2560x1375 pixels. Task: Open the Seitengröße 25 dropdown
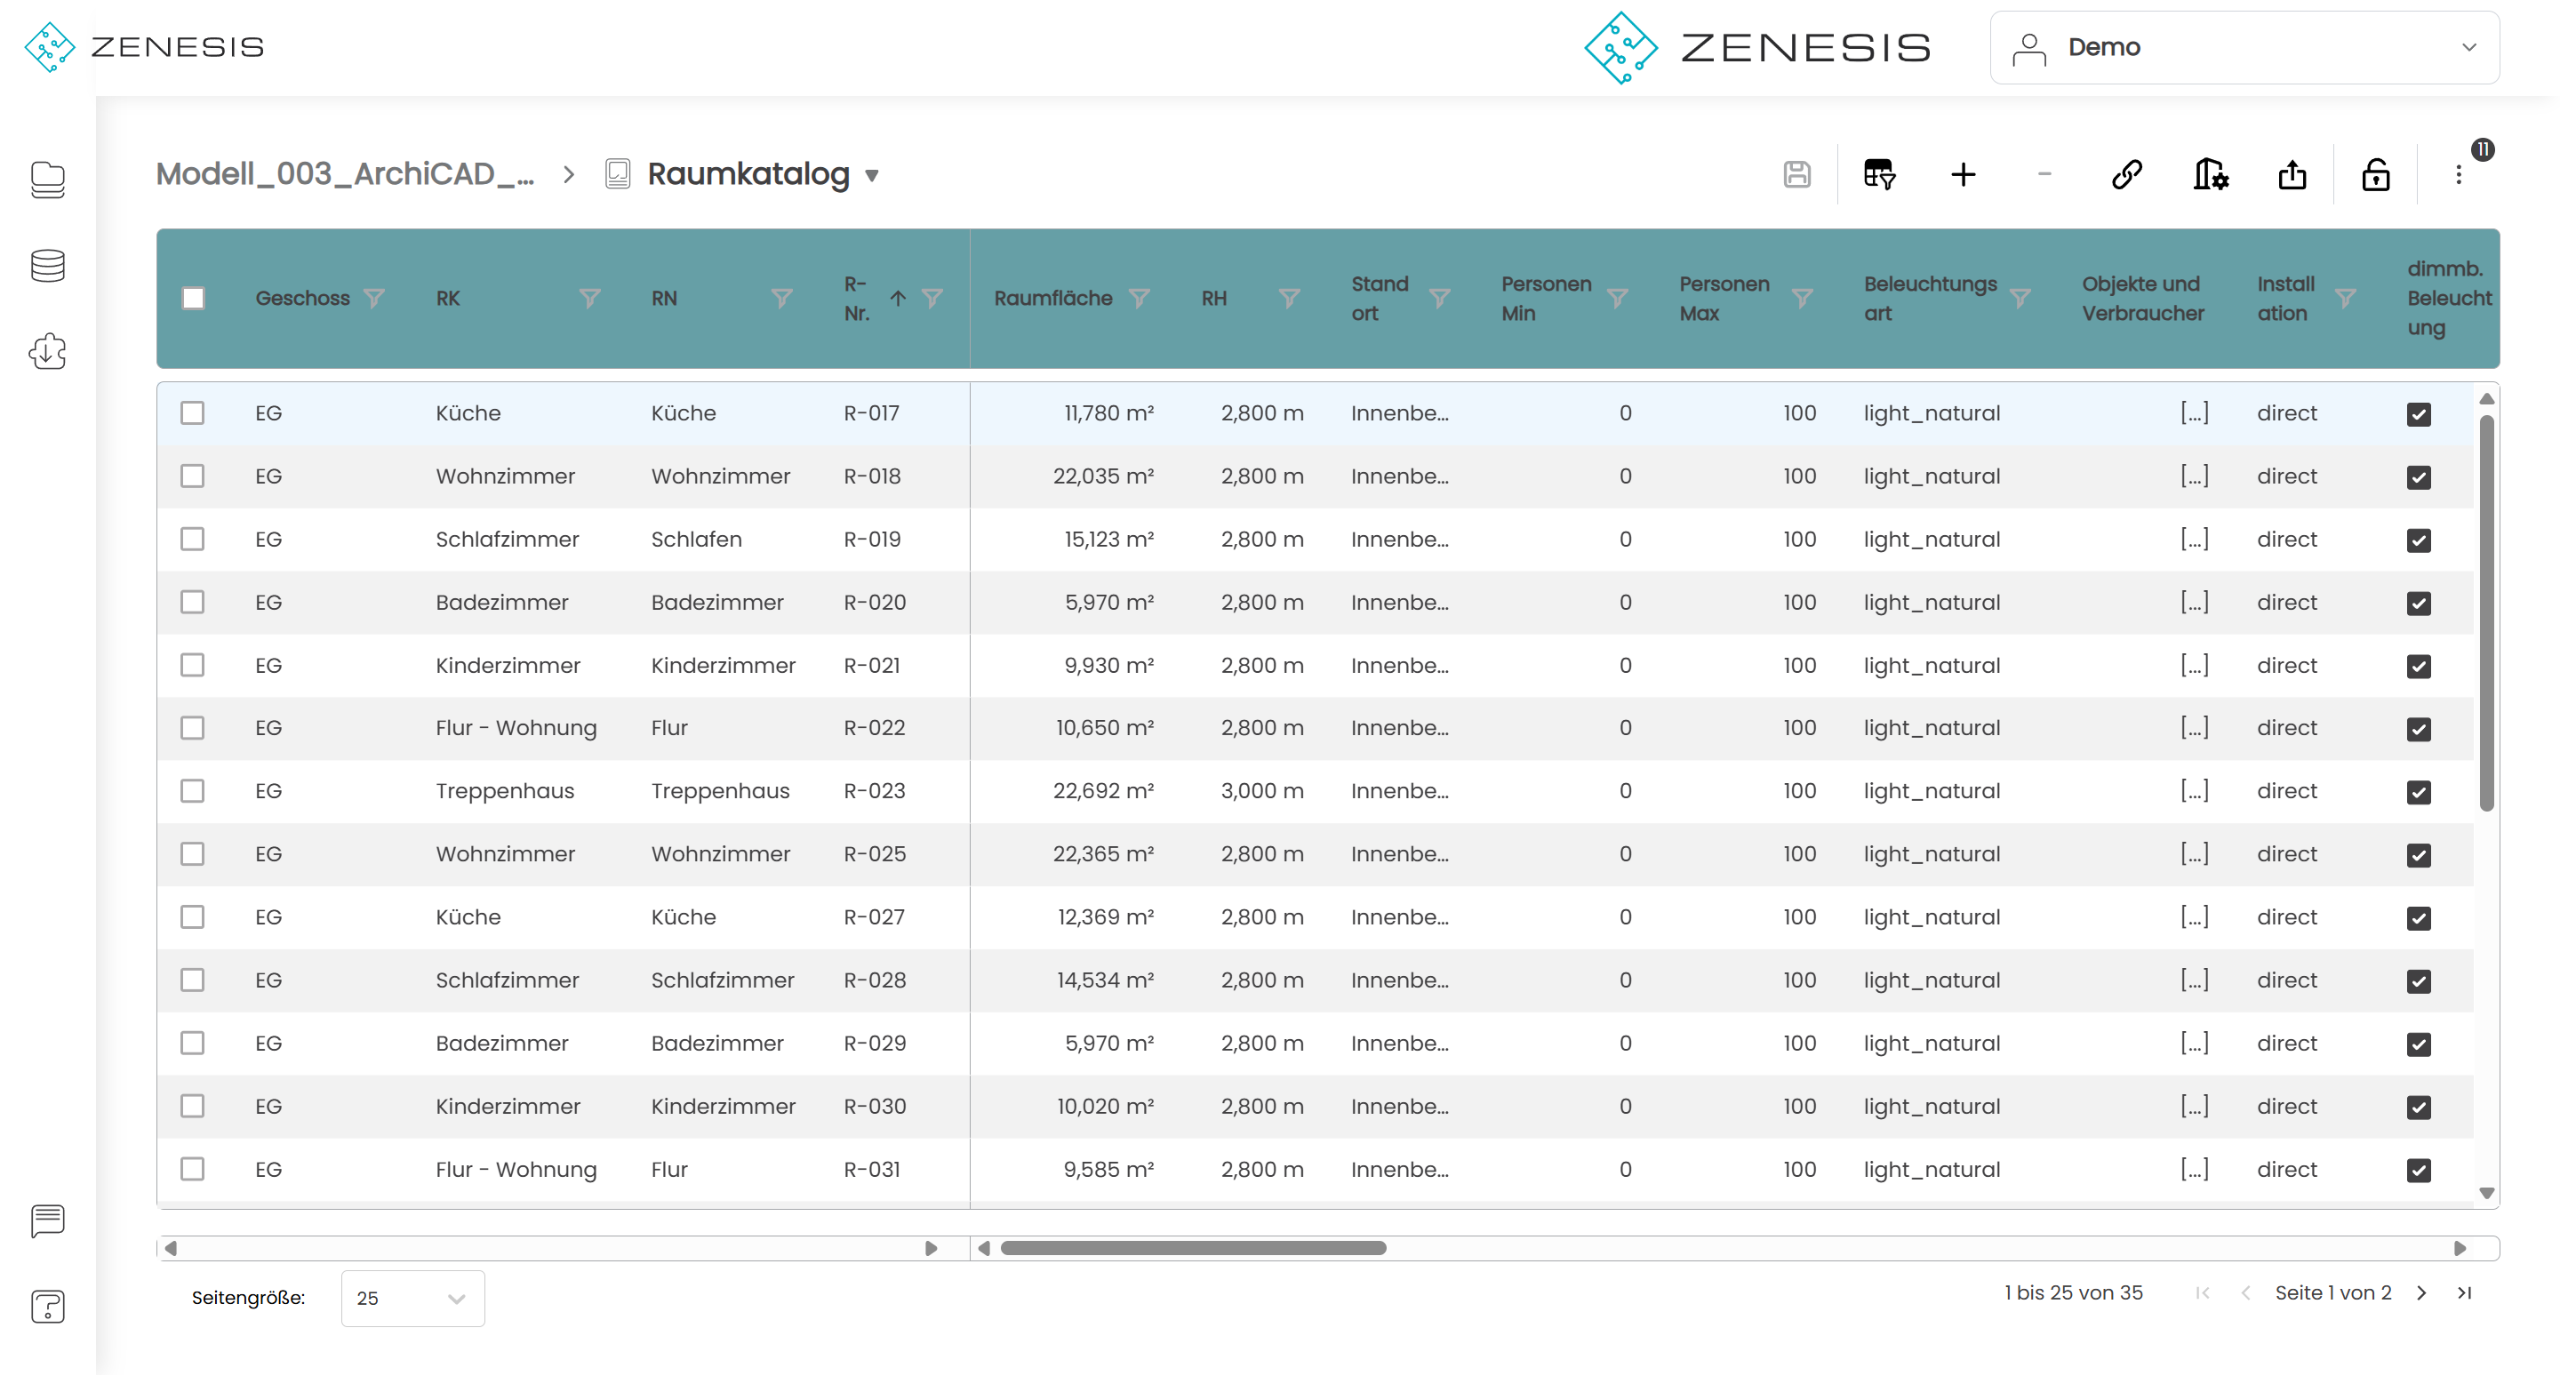click(412, 1298)
